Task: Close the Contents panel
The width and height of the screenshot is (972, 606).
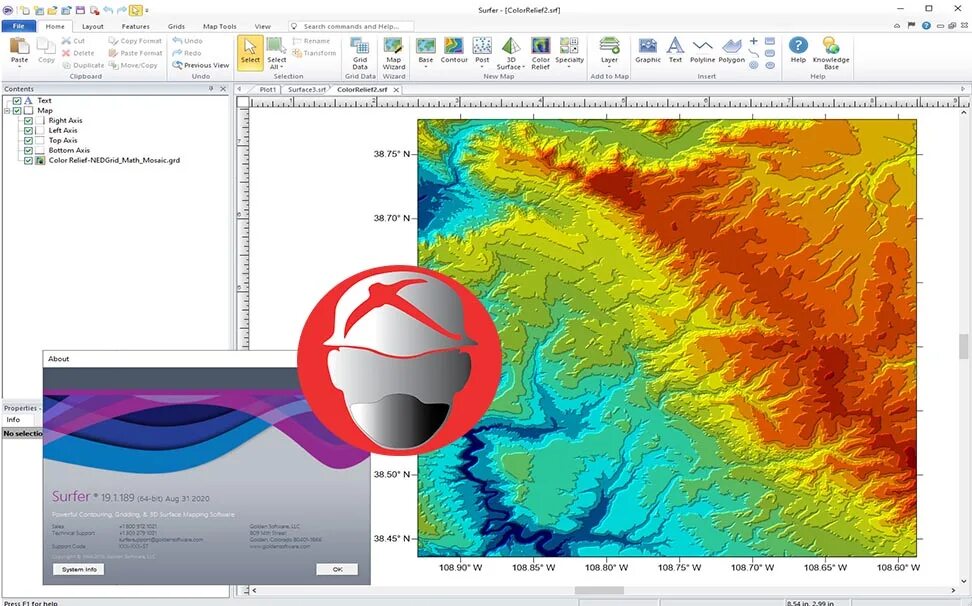Action: 223,89
